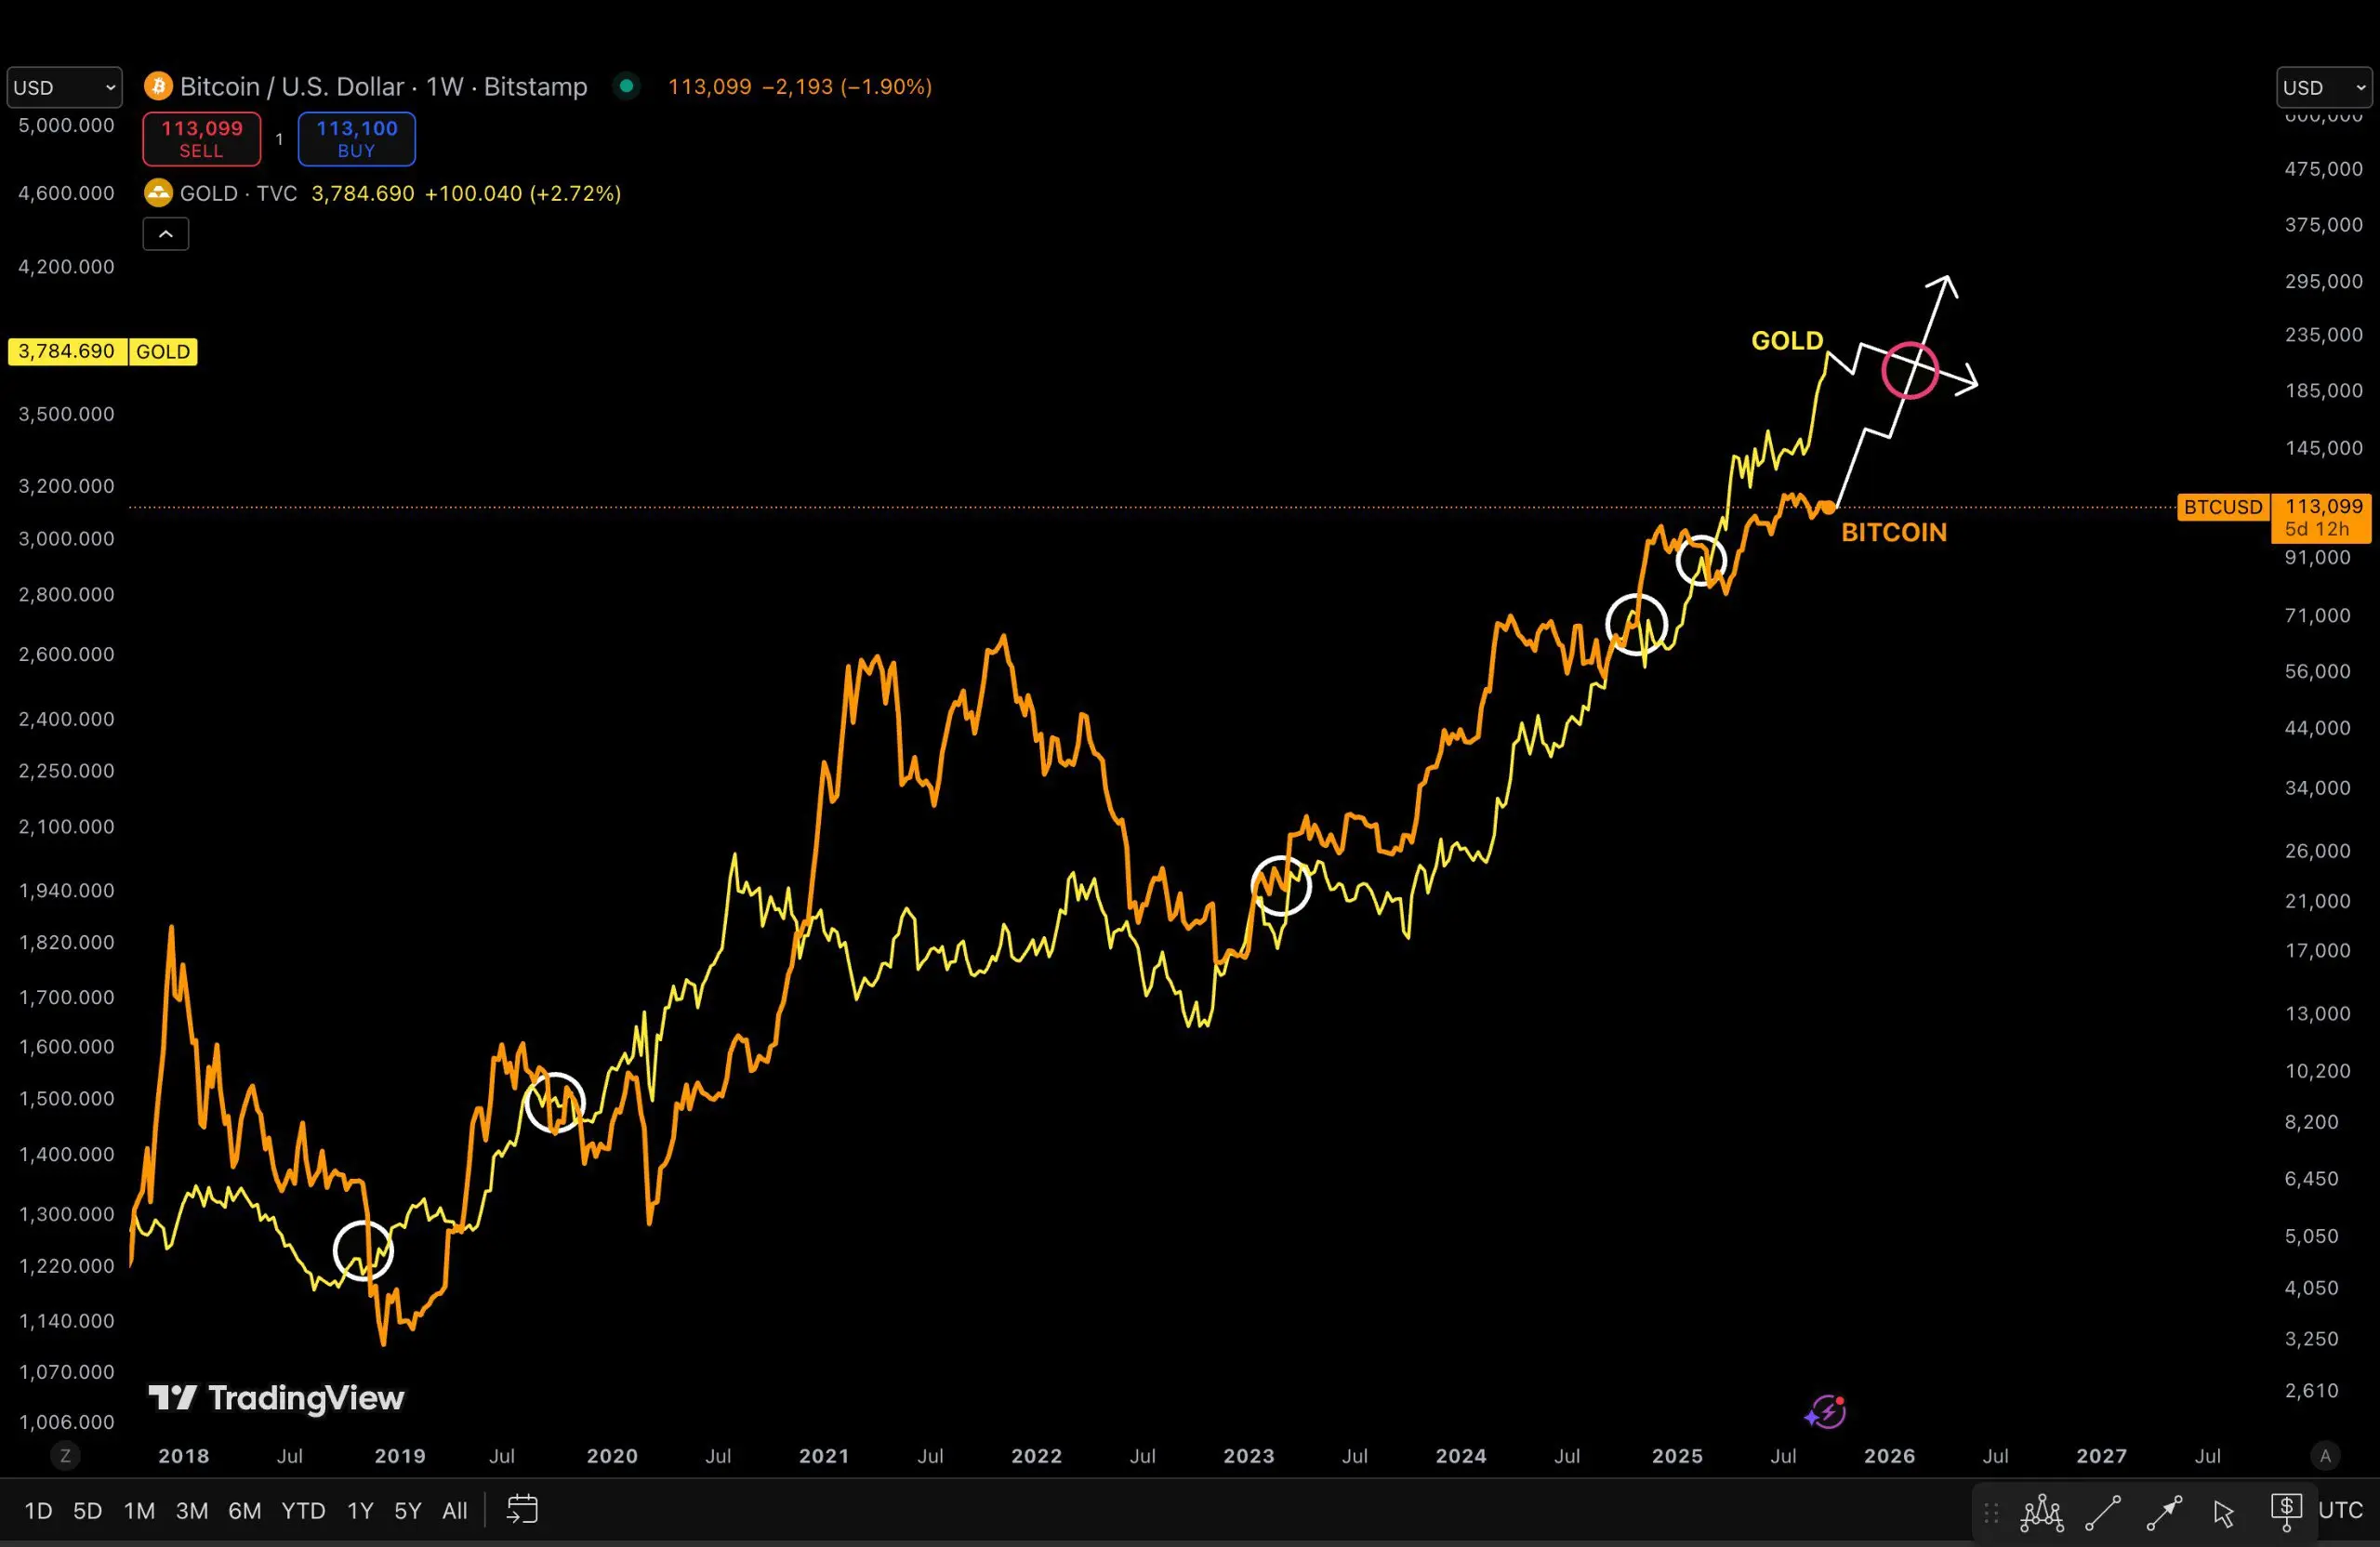Click the 2026 label on time axis
The height and width of the screenshot is (1547, 2380).
(x=1889, y=1456)
